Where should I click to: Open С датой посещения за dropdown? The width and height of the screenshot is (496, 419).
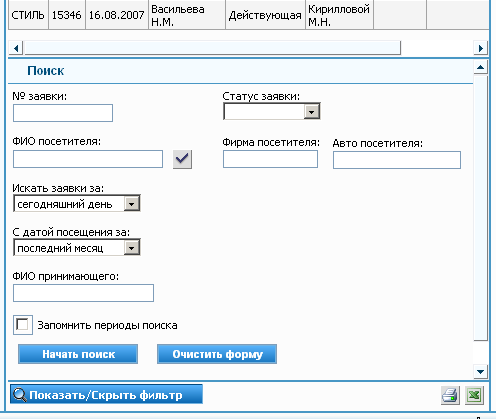click(132, 248)
